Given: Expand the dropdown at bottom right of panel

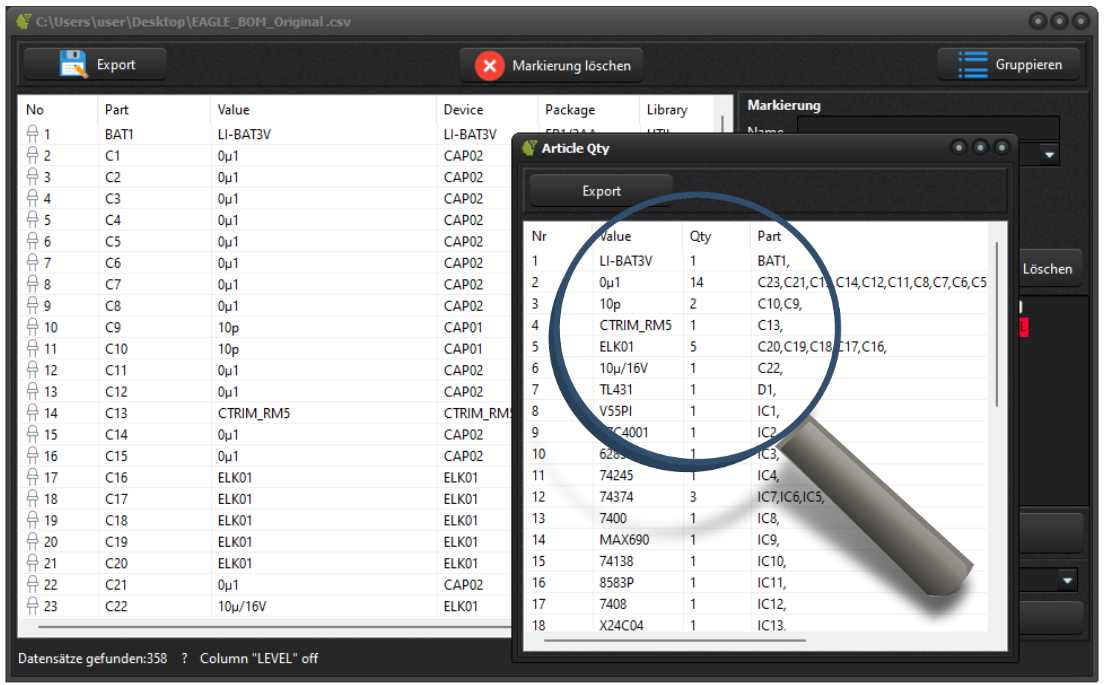Looking at the screenshot, I should click(1067, 581).
